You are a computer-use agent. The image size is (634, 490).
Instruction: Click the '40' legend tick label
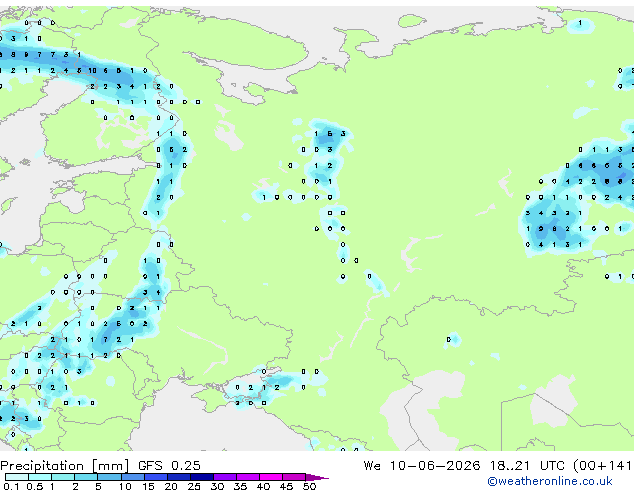point(263,486)
